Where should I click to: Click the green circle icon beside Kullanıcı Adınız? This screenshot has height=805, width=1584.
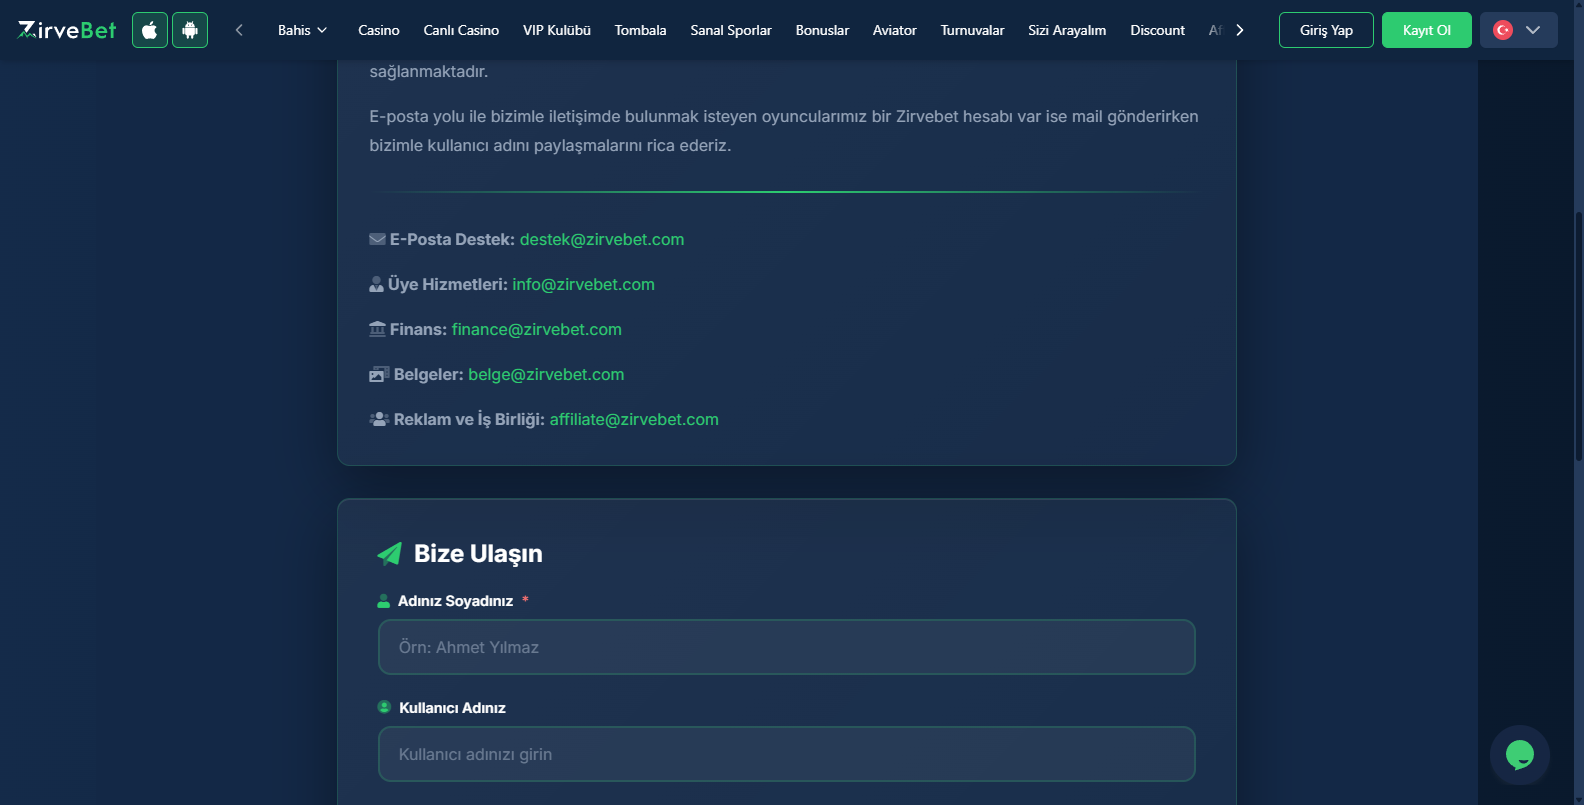(384, 707)
